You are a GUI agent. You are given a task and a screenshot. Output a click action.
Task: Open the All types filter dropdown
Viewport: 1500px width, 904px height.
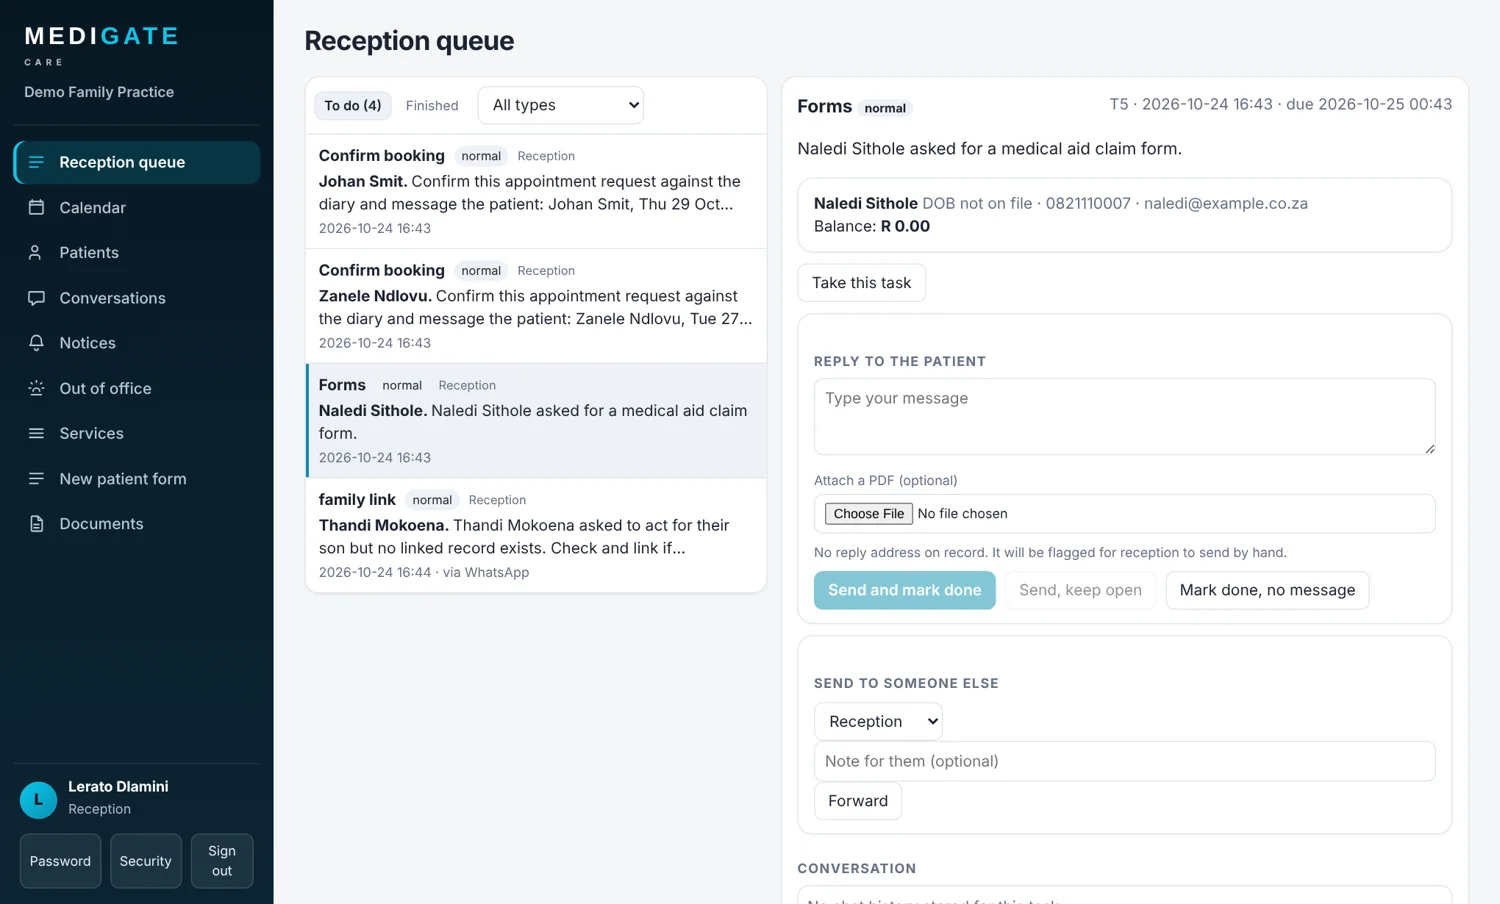pos(561,105)
